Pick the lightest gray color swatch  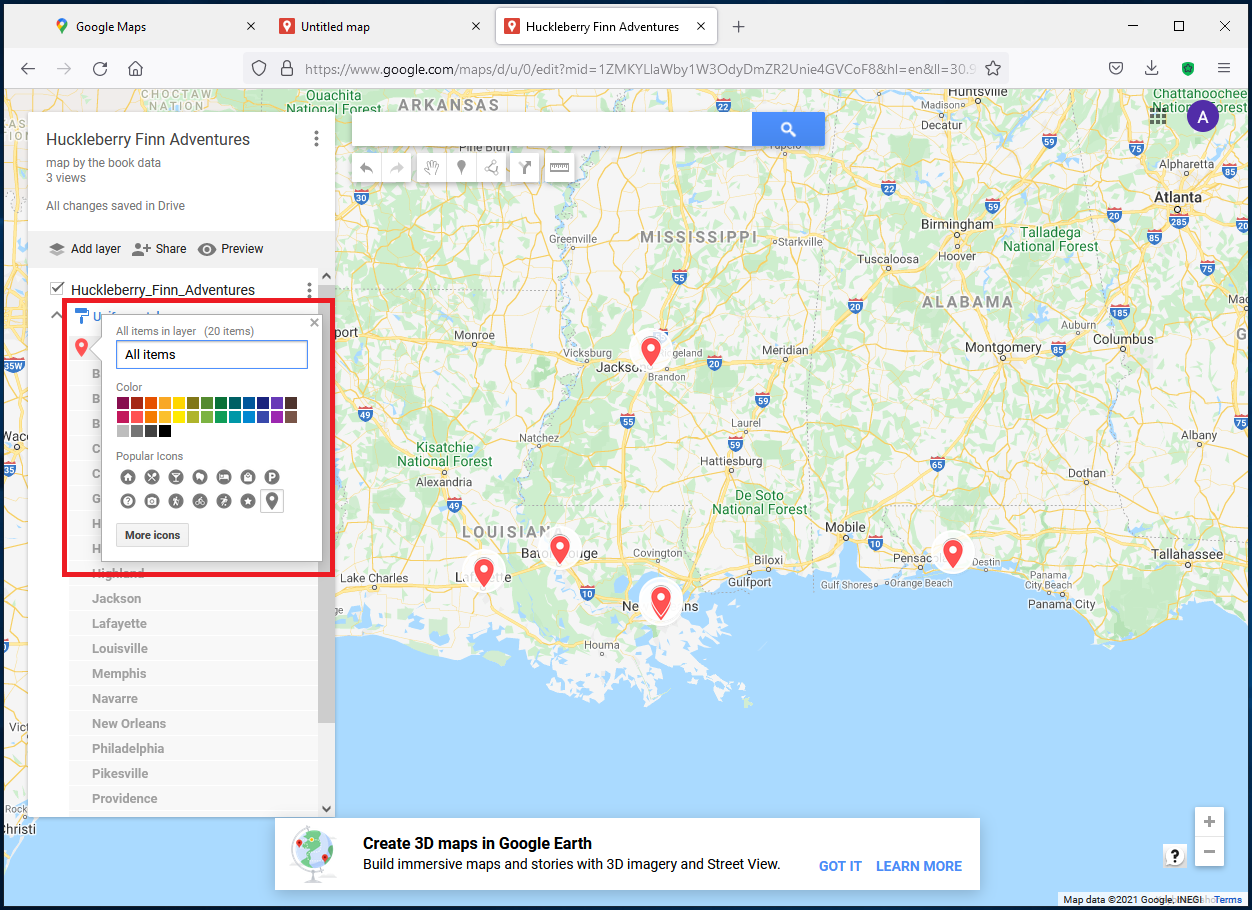pos(123,431)
